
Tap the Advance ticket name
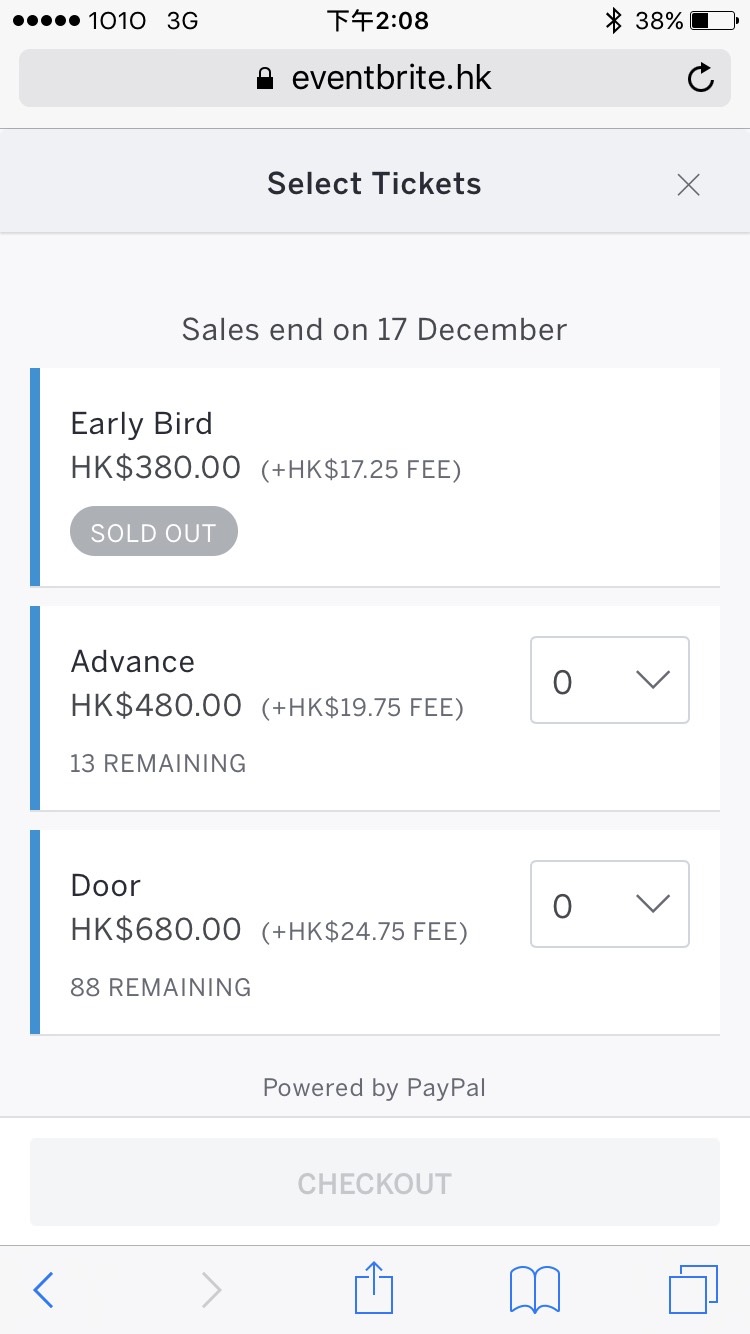coord(132,662)
